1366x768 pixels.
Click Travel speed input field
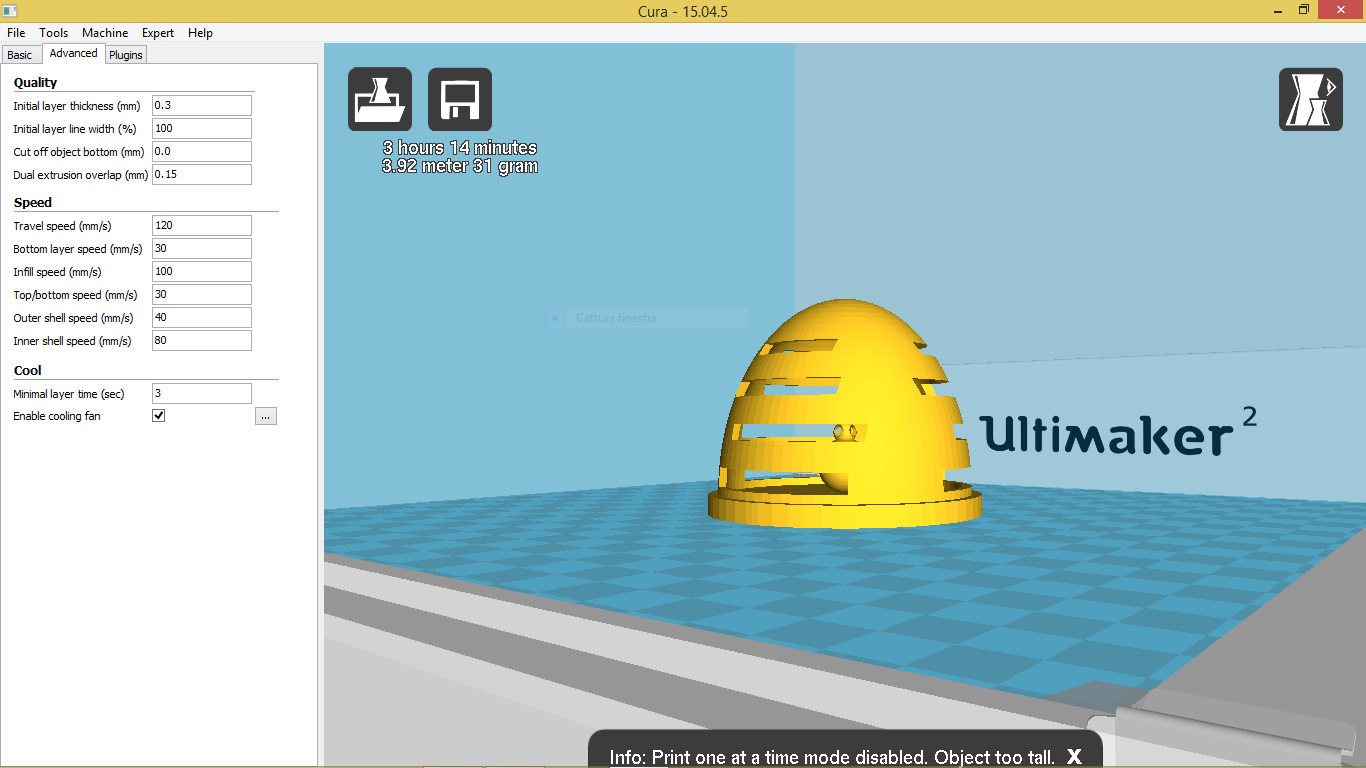click(x=202, y=226)
